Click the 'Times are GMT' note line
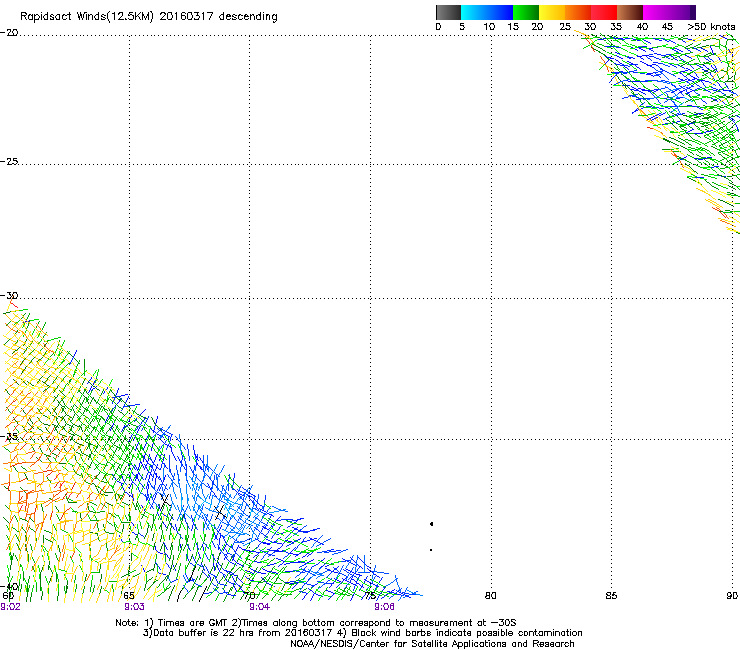740x650 pixels. tap(316, 623)
